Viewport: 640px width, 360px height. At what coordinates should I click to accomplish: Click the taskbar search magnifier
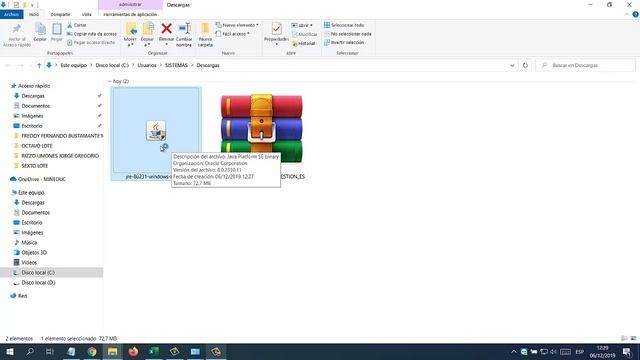[x=30, y=351]
